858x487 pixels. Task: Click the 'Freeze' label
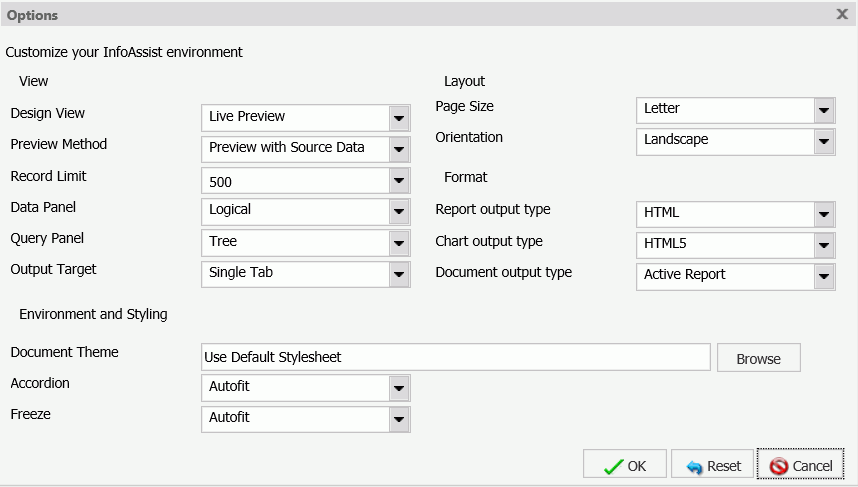[31, 414]
